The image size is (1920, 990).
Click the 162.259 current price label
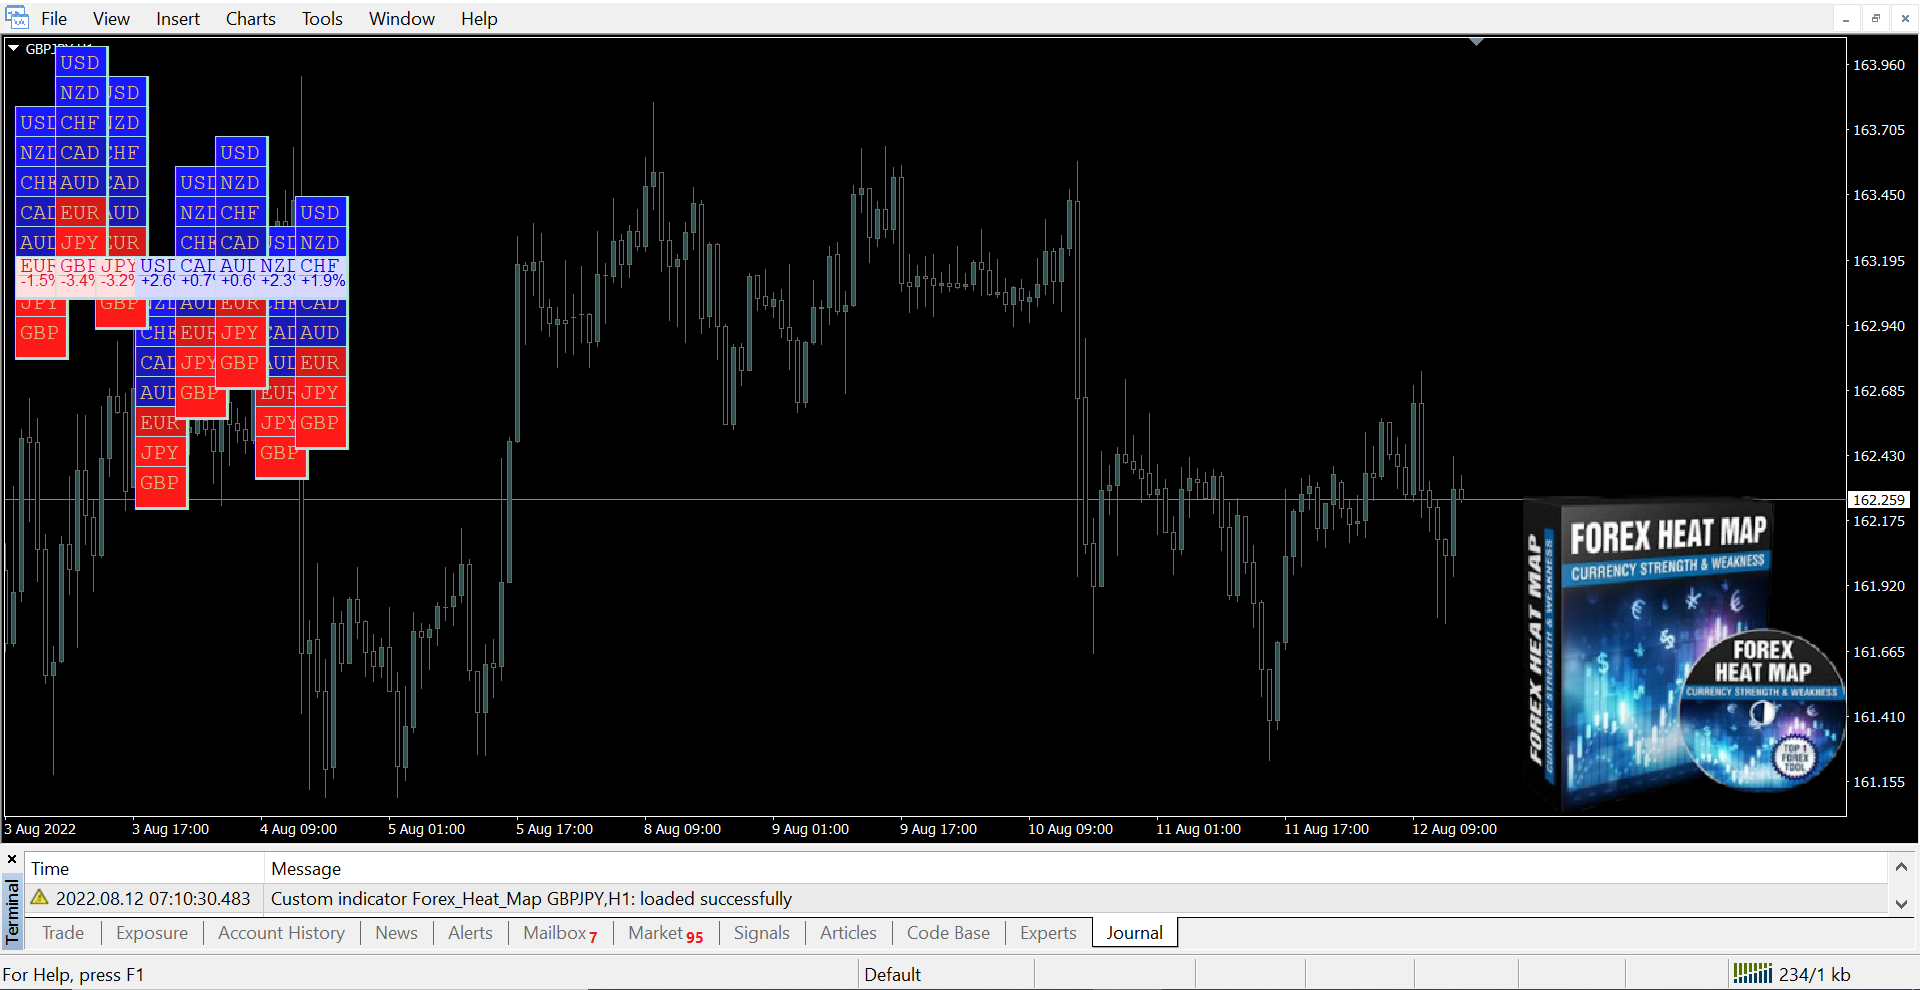tap(1879, 500)
